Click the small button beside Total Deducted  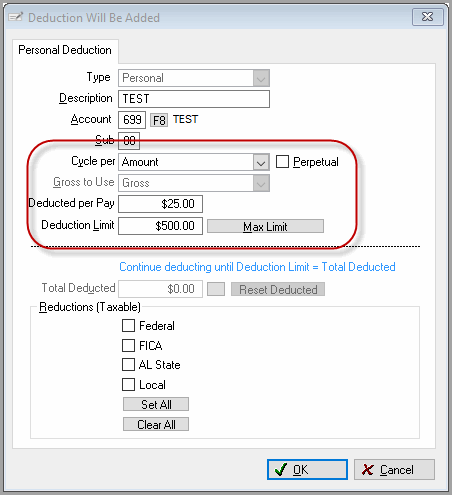click(216, 289)
